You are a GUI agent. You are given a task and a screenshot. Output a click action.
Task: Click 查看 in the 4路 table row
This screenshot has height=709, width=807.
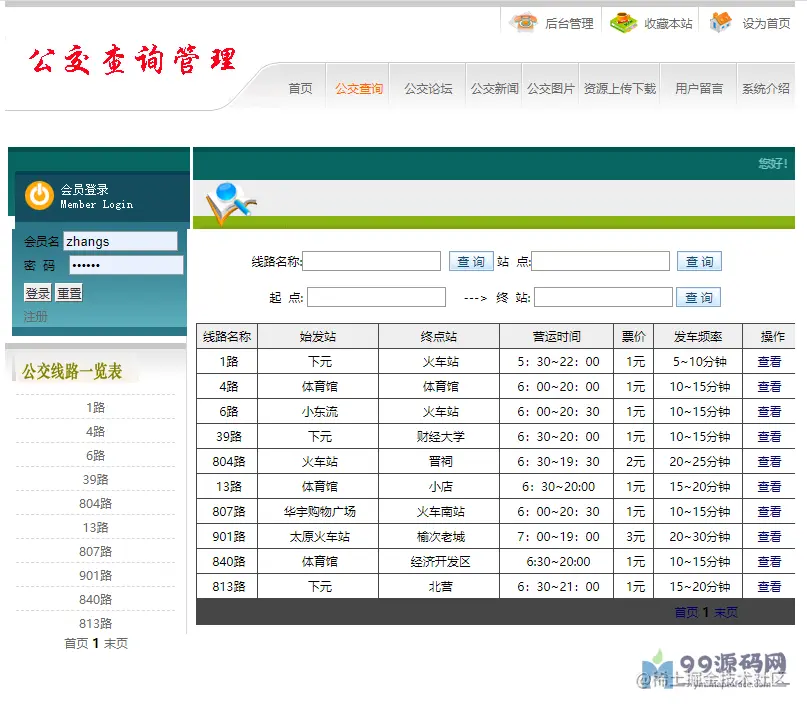point(769,386)
